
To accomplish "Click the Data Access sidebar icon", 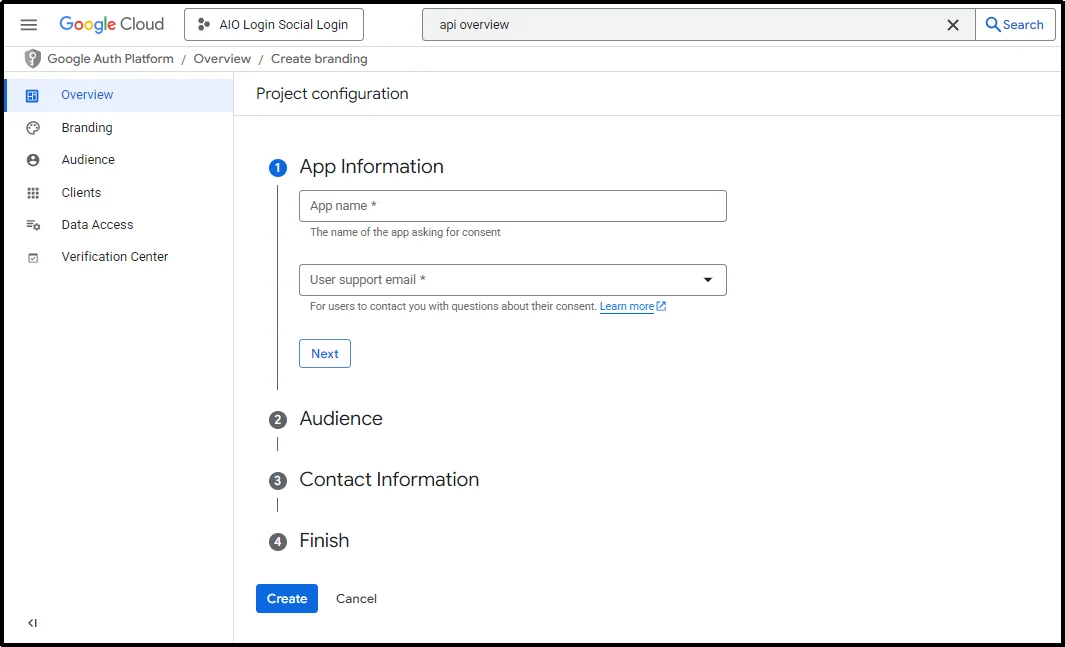I will coord(35,224).
